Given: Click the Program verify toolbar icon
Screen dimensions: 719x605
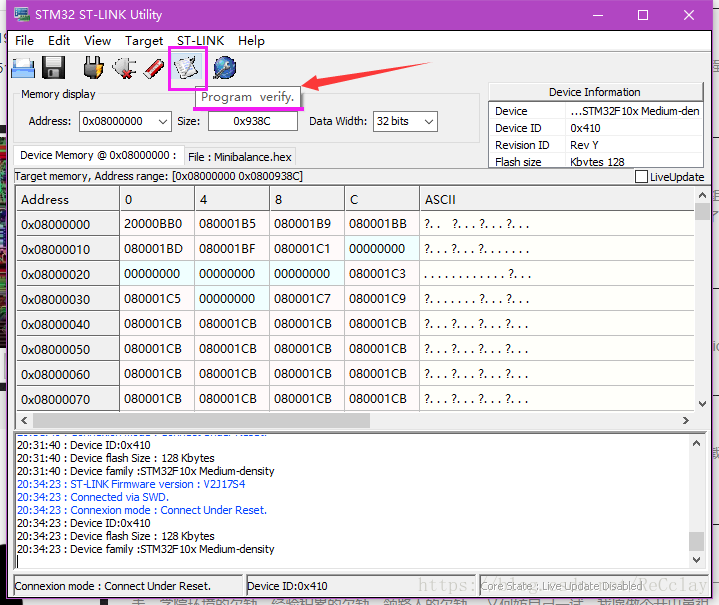Looking at the screenshot, I should (187, 68).
